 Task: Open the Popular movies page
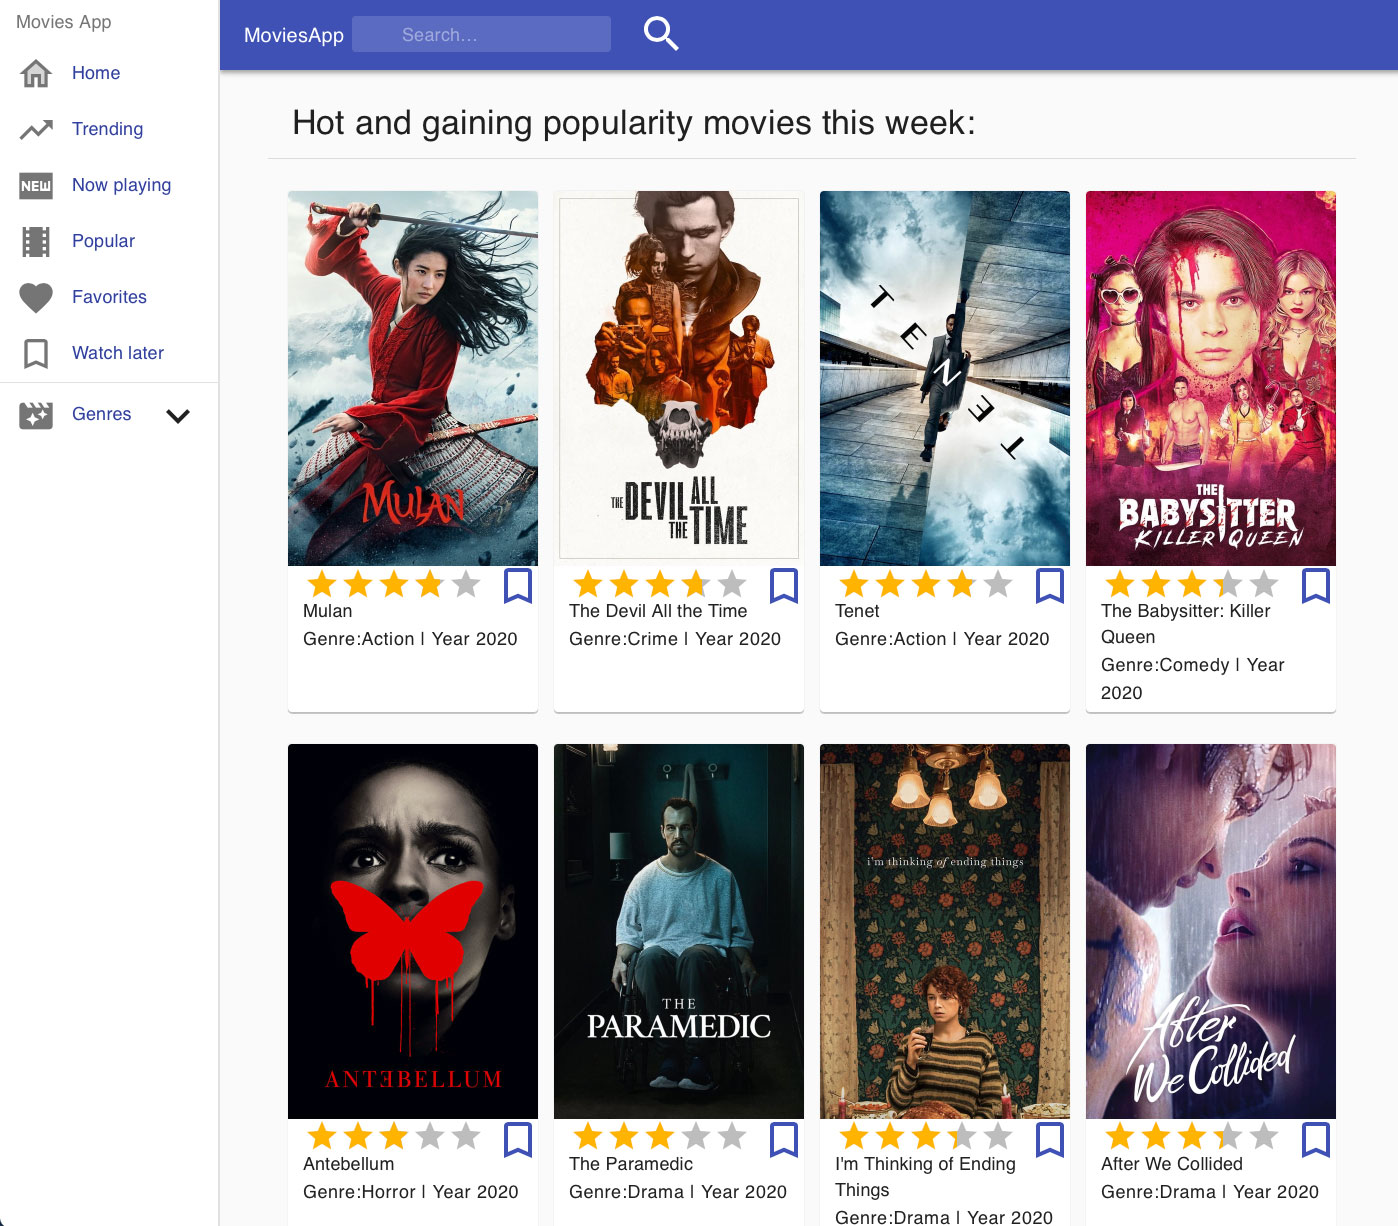point(103,241)
